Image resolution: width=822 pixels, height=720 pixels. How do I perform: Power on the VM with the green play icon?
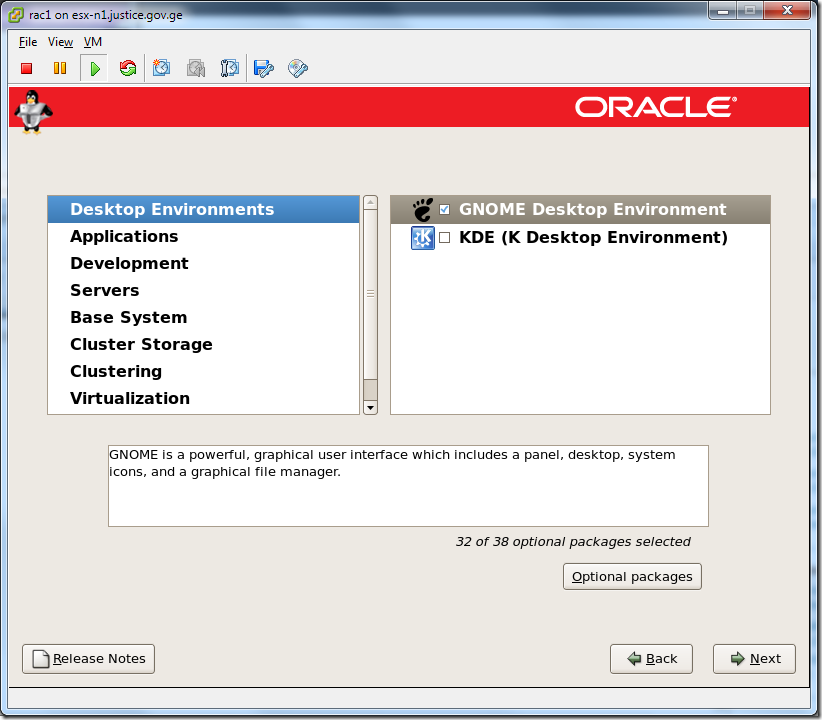click(x=94, y=68)
